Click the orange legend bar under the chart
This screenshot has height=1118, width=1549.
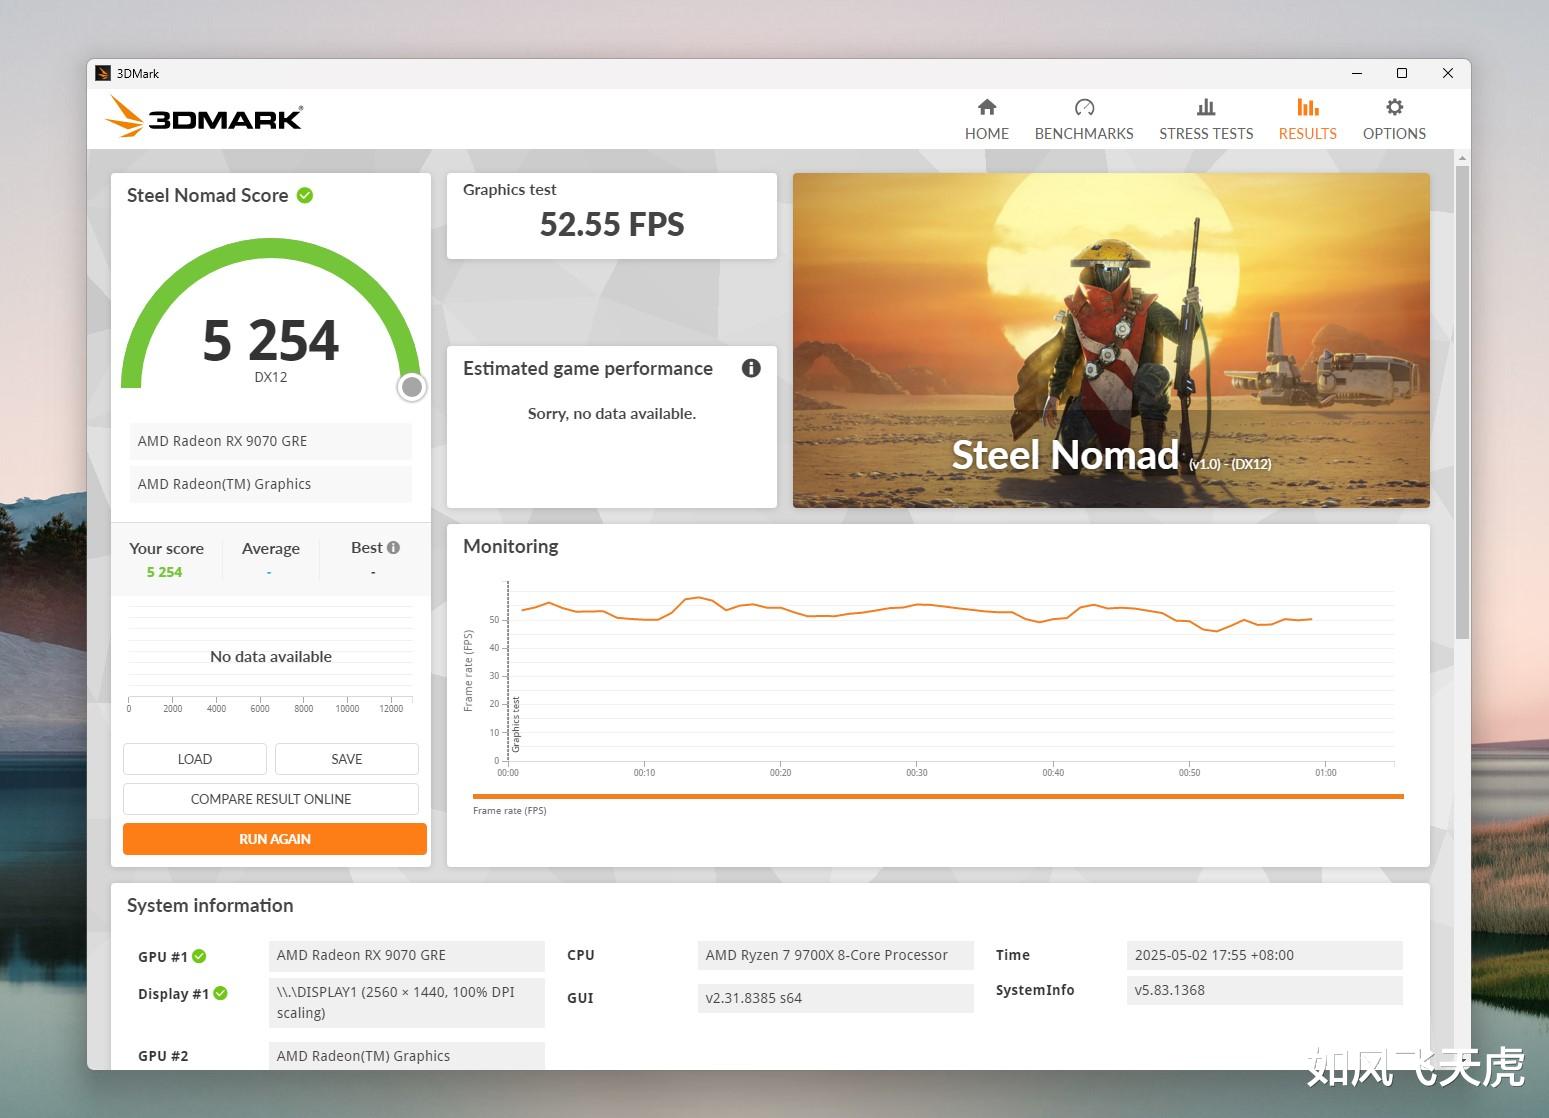pyautogui.click(x=938, y=797)
